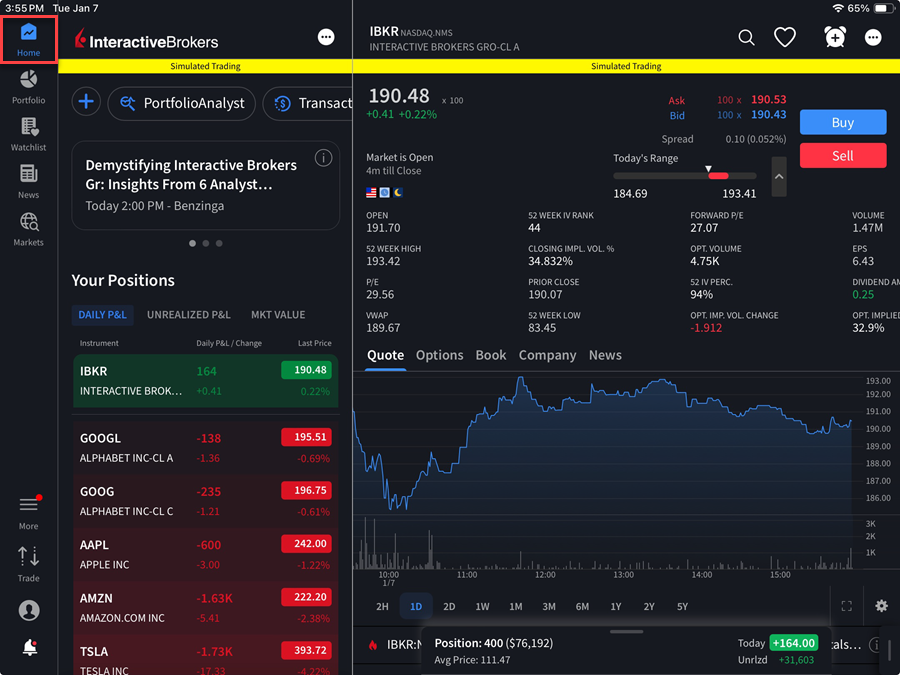900x675 pixels.
Task: Open the Portfolio sidebar icon
Action: (28, 85)
